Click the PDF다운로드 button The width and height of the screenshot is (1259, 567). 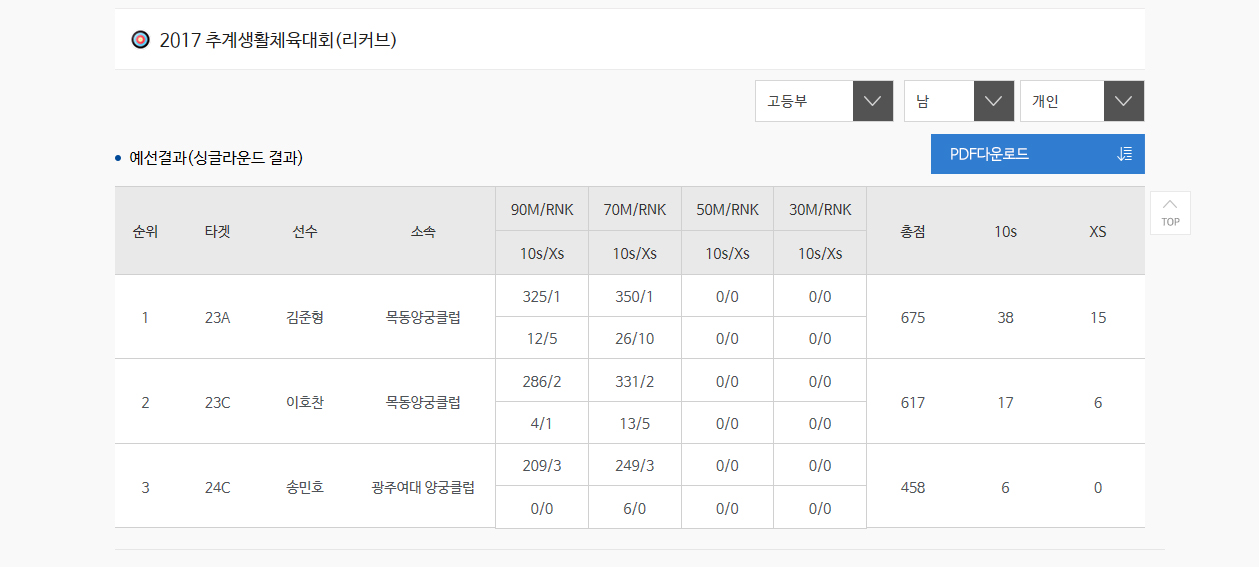pos(1037,154)
